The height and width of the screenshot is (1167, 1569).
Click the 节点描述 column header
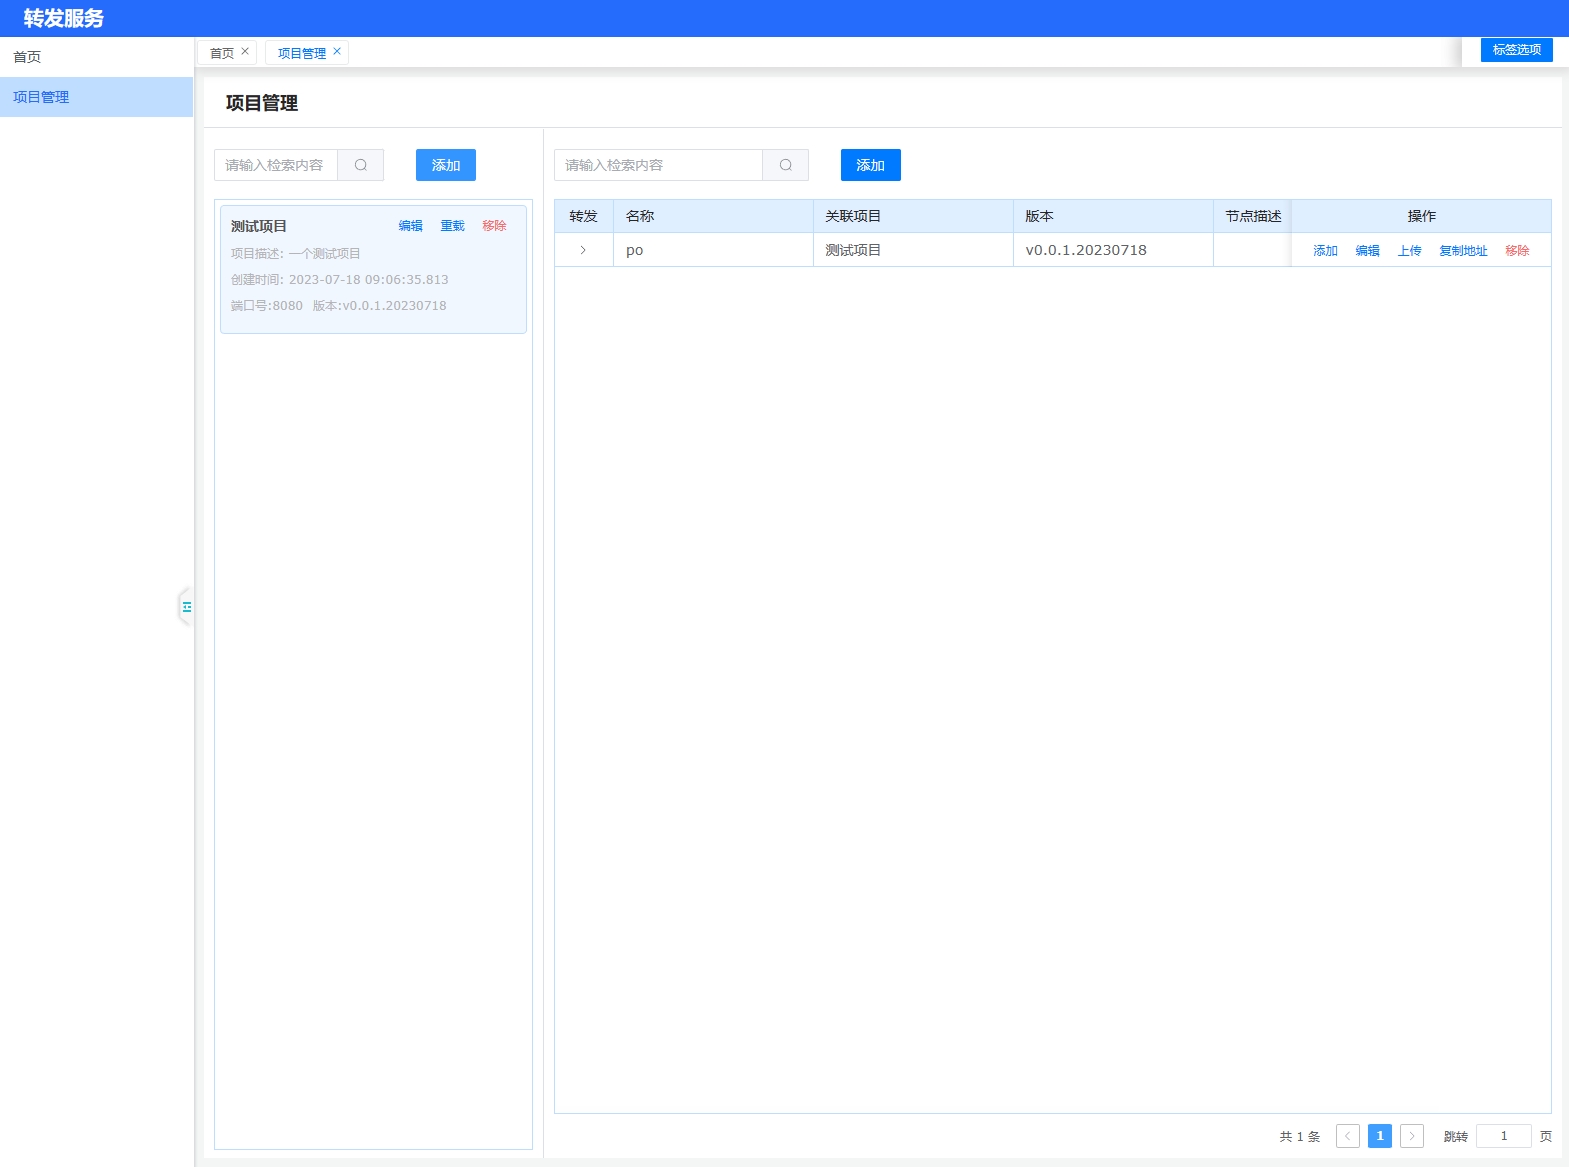(x=1253, y=216)
